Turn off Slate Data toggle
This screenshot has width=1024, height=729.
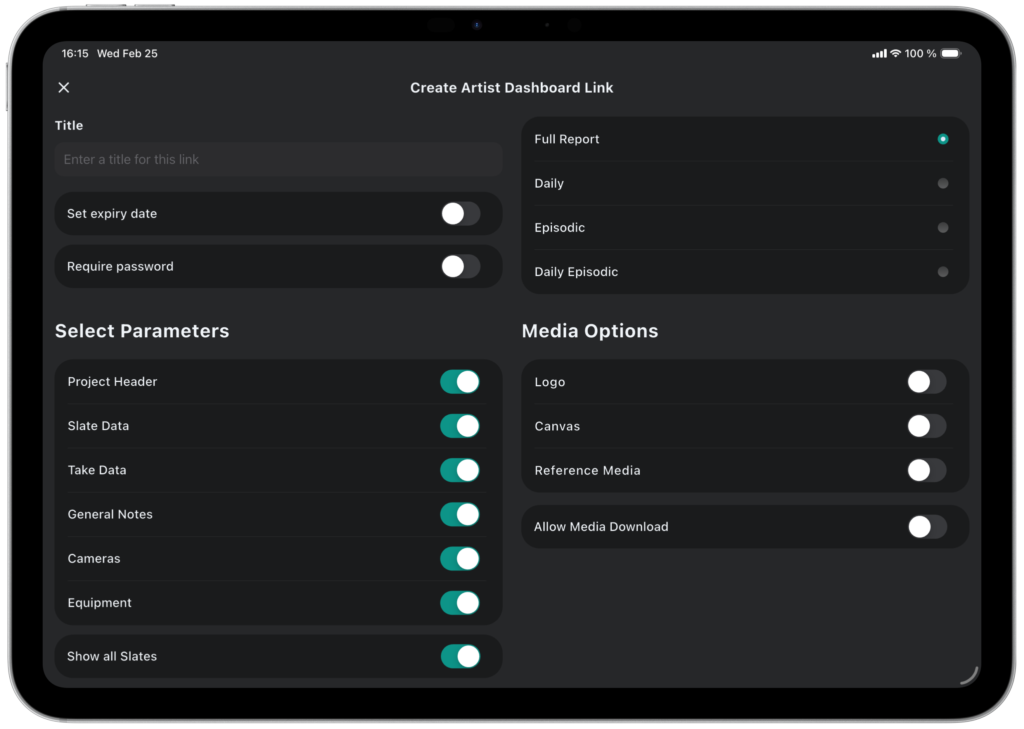point(460,426)
